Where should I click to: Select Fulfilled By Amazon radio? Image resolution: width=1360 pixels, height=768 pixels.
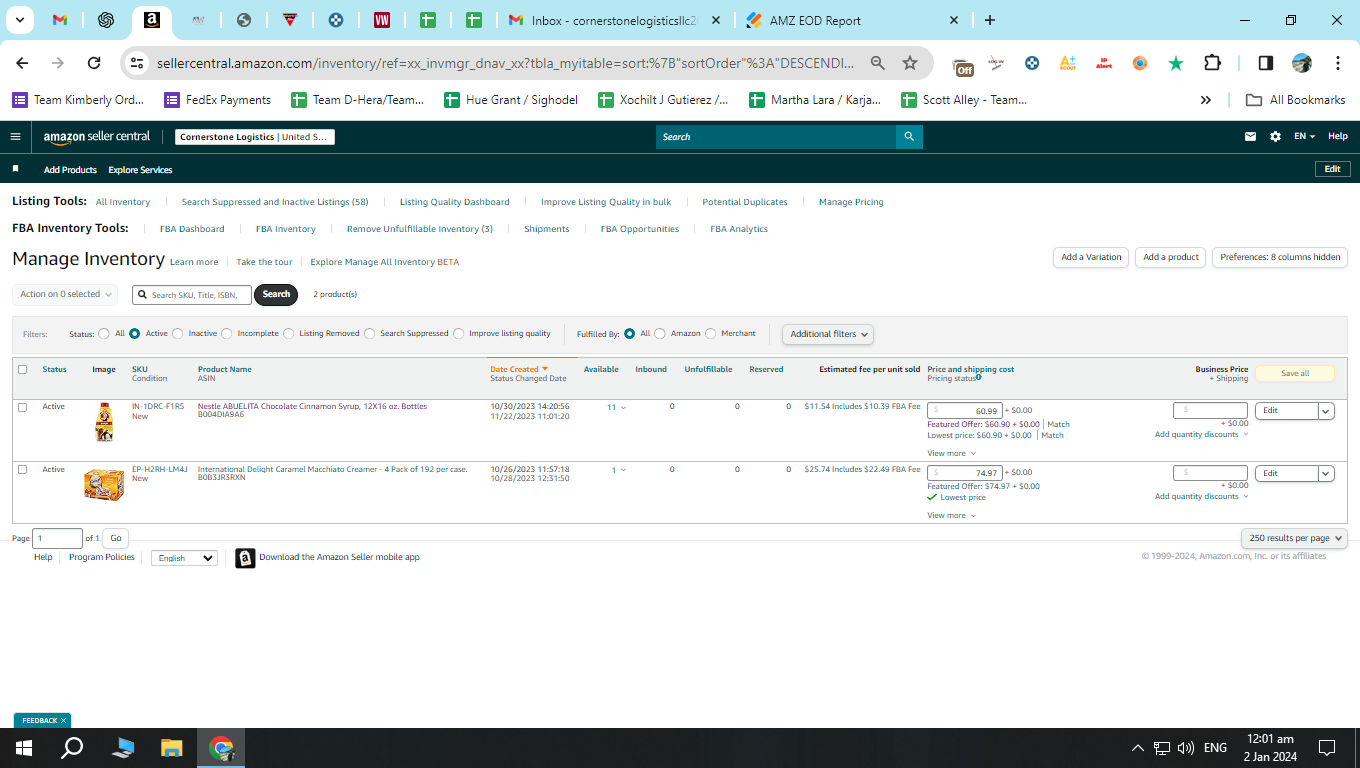pyautogui.click(x=660, y=334)
